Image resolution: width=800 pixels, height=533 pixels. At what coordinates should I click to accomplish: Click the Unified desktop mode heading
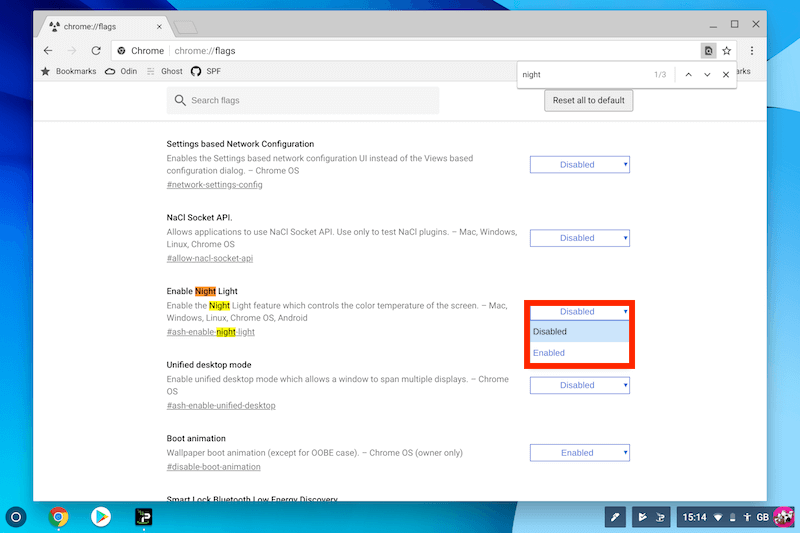(209, 365)
